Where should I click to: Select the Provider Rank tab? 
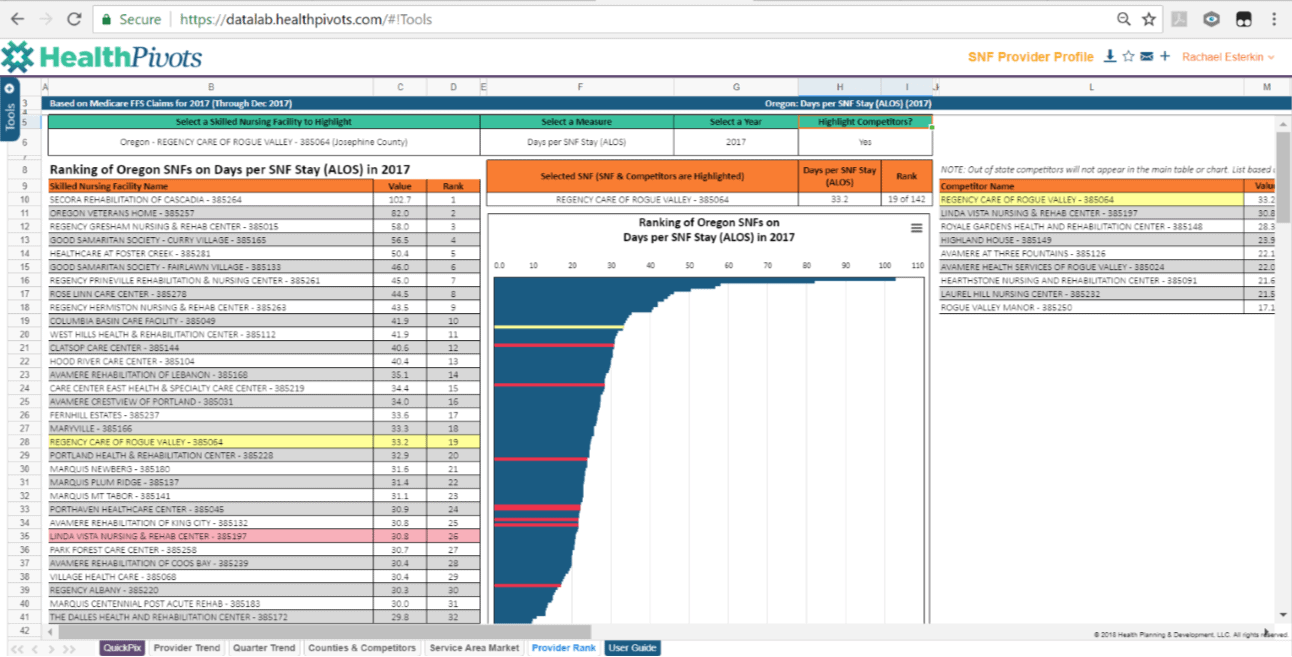(563, 648)
